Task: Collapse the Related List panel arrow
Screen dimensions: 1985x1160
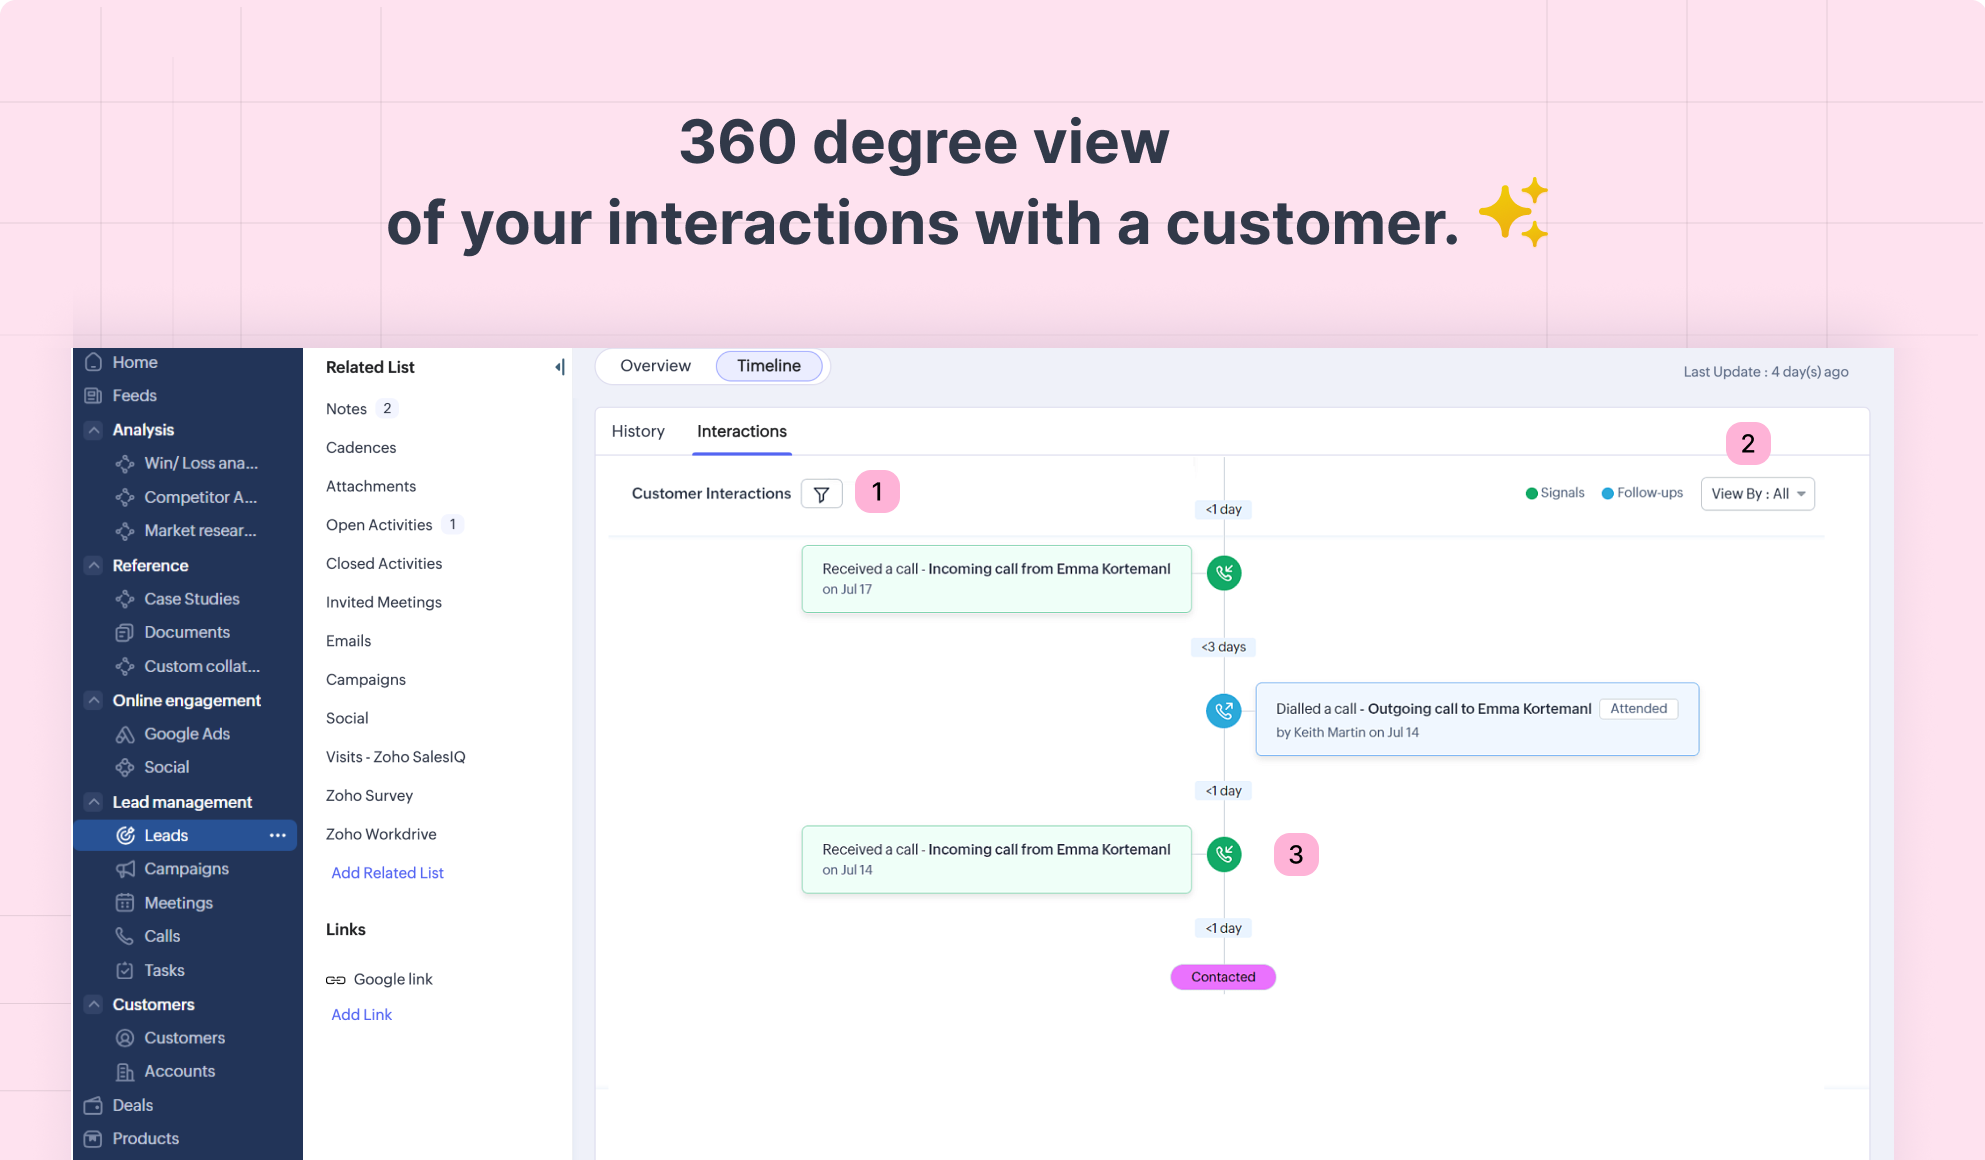Action: click(x=560, y=367)
